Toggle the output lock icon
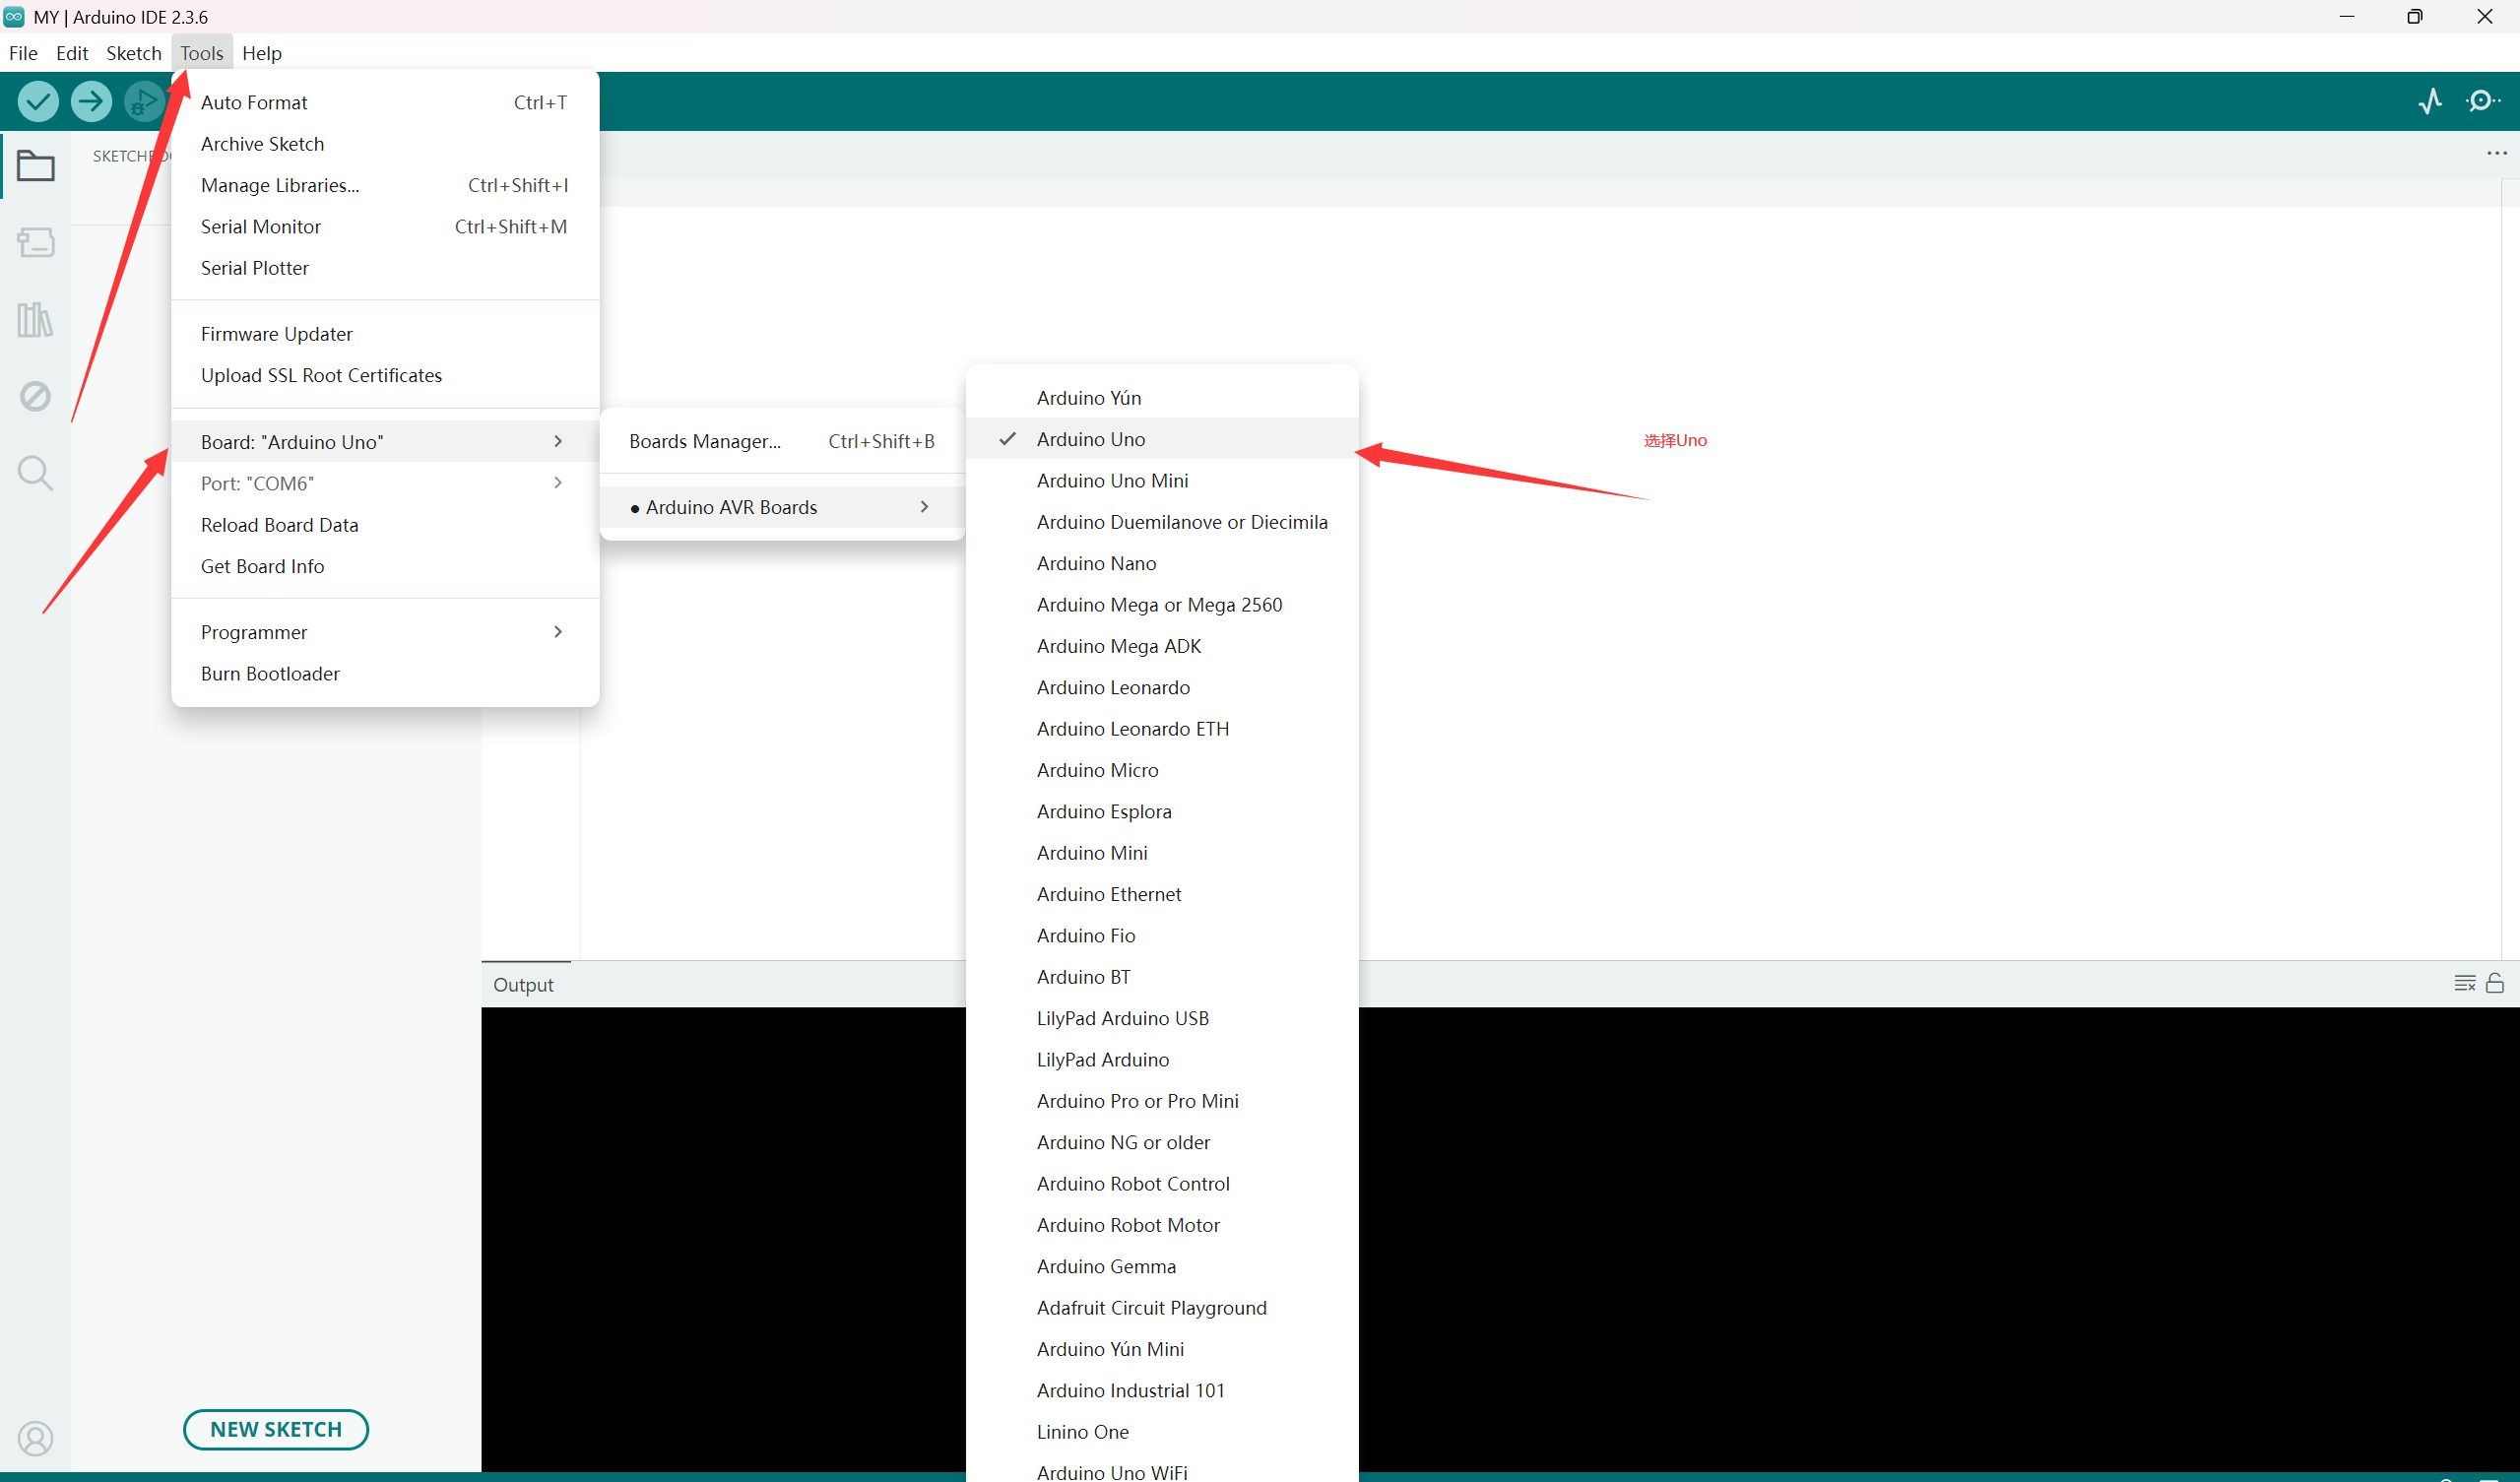 (x=2494, y=984)
